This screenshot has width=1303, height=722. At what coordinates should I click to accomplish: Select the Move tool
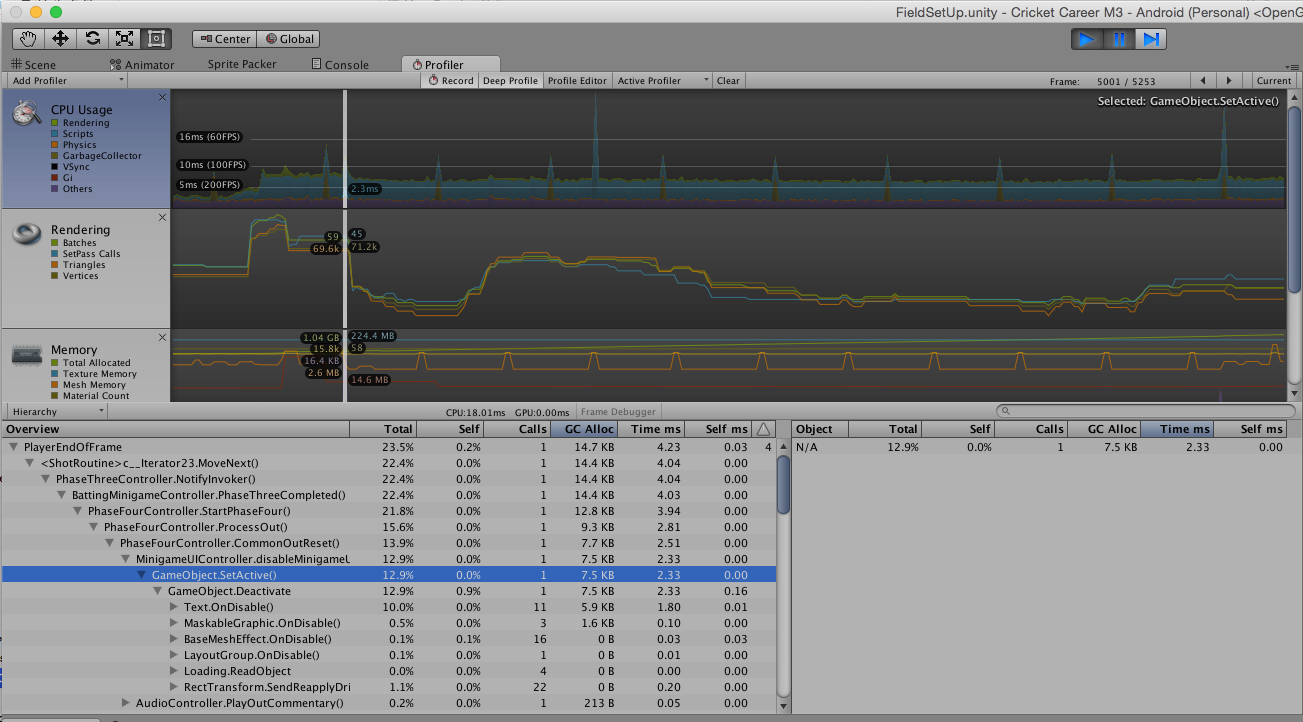click(x=60, y=38)
